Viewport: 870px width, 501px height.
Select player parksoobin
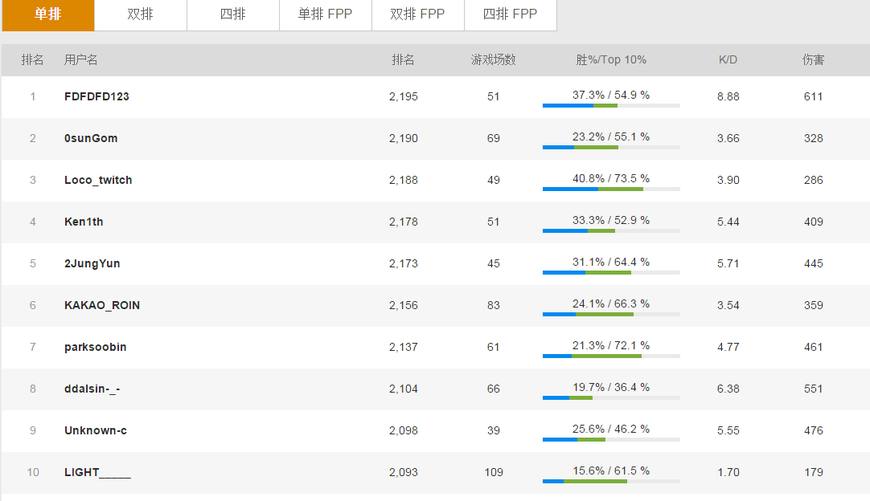[x=95, y=347]
